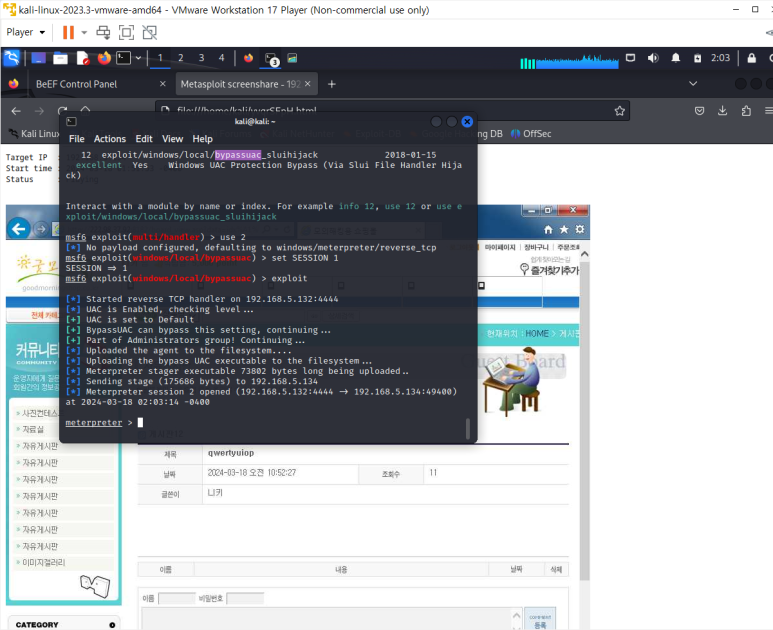The height and width of the screenshot is (630, 773).
Task: Open the display settings tray icon
Action: [631, 58]
